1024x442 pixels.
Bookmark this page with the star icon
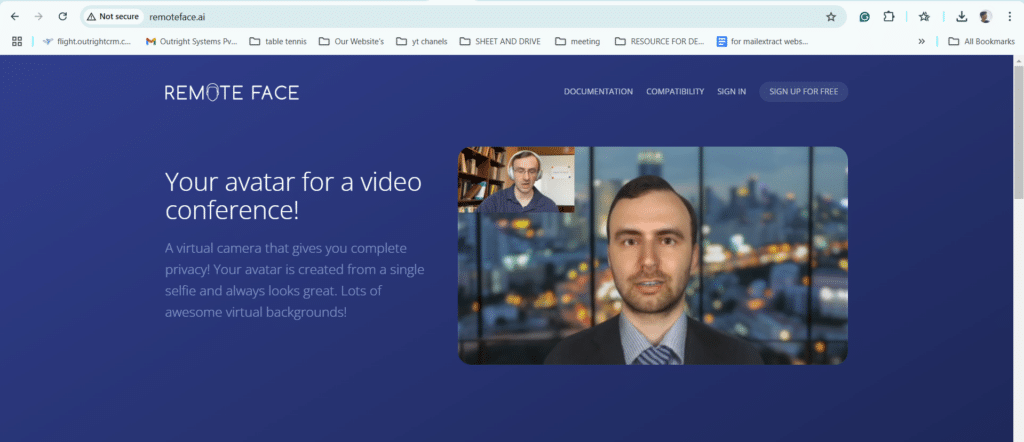point(831,17)
